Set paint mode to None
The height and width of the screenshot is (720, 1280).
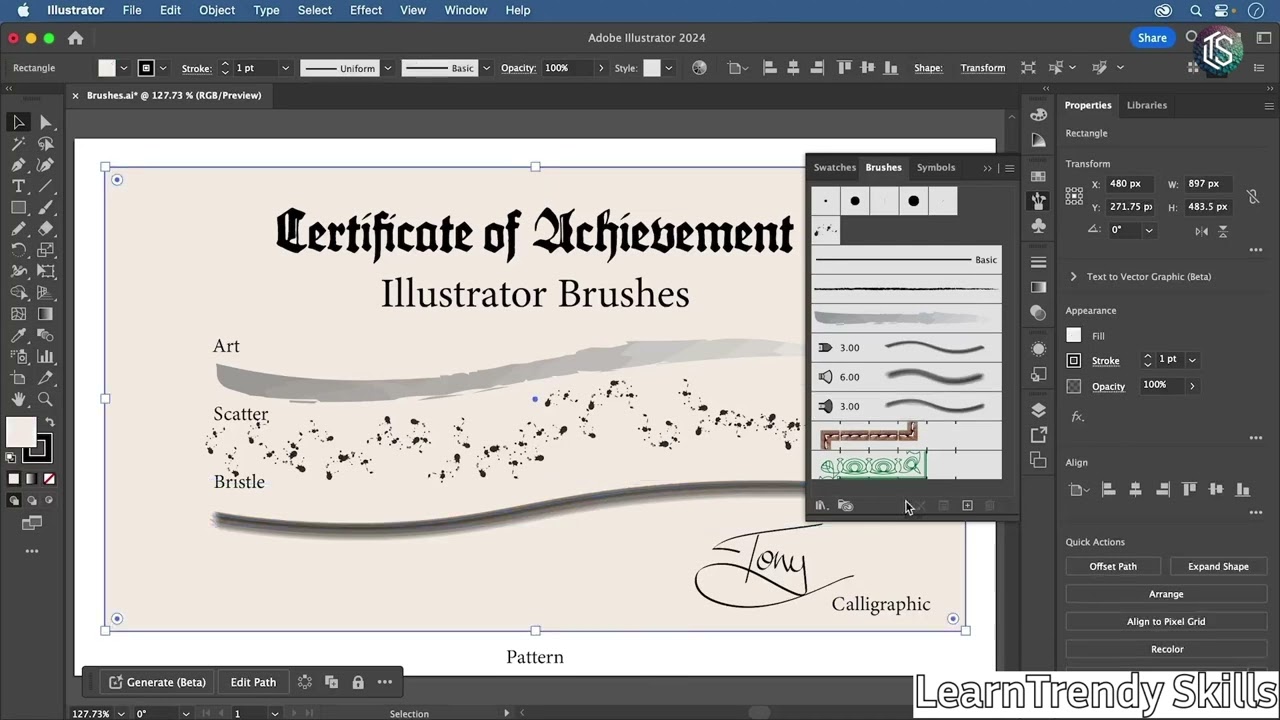point(49,479)
